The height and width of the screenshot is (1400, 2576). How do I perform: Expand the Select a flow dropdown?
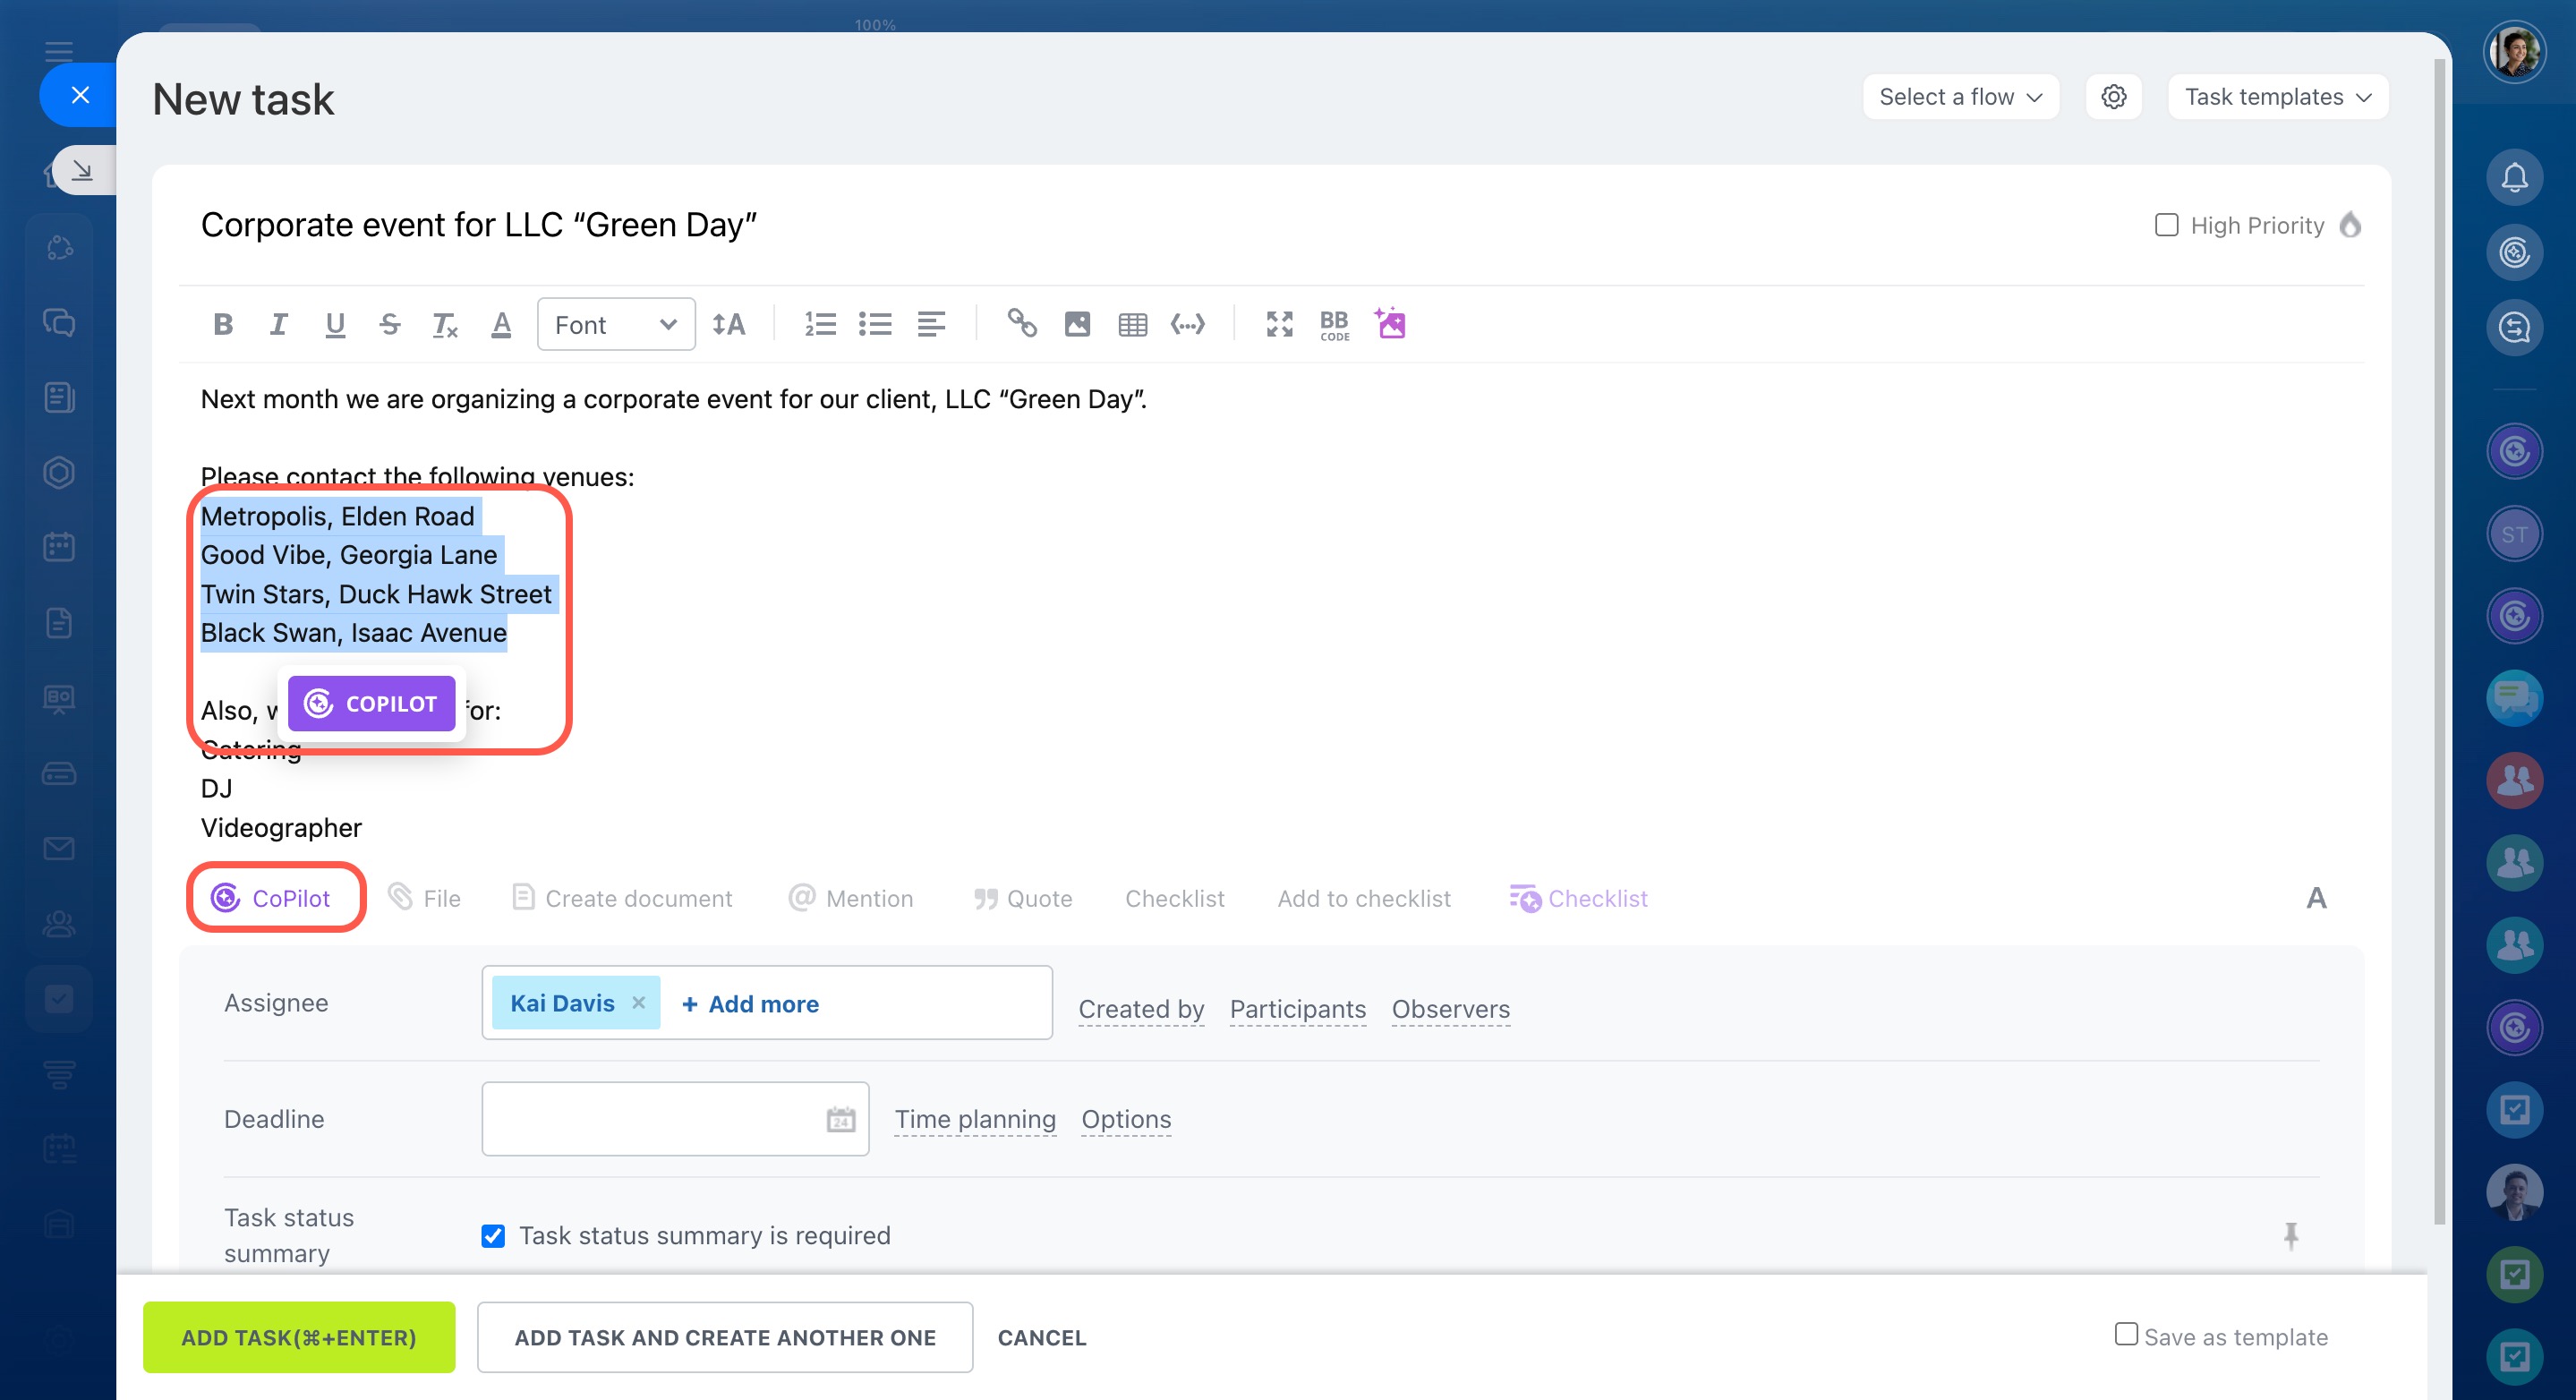point(1960,97)
